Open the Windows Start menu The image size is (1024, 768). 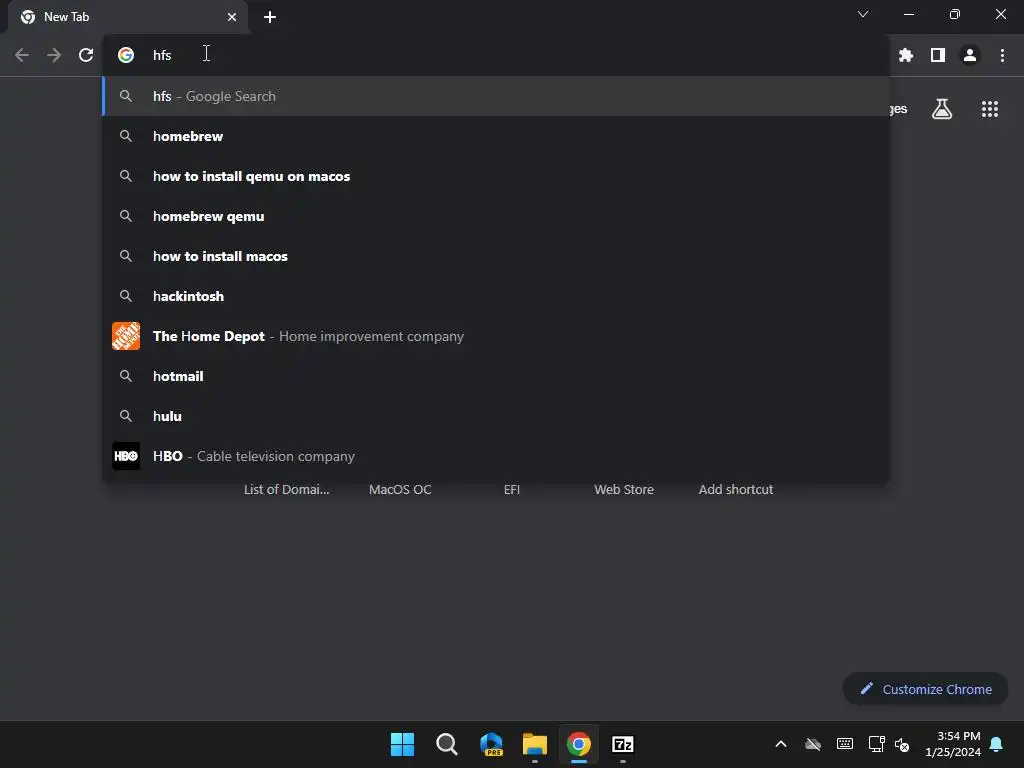click(402, 744)
